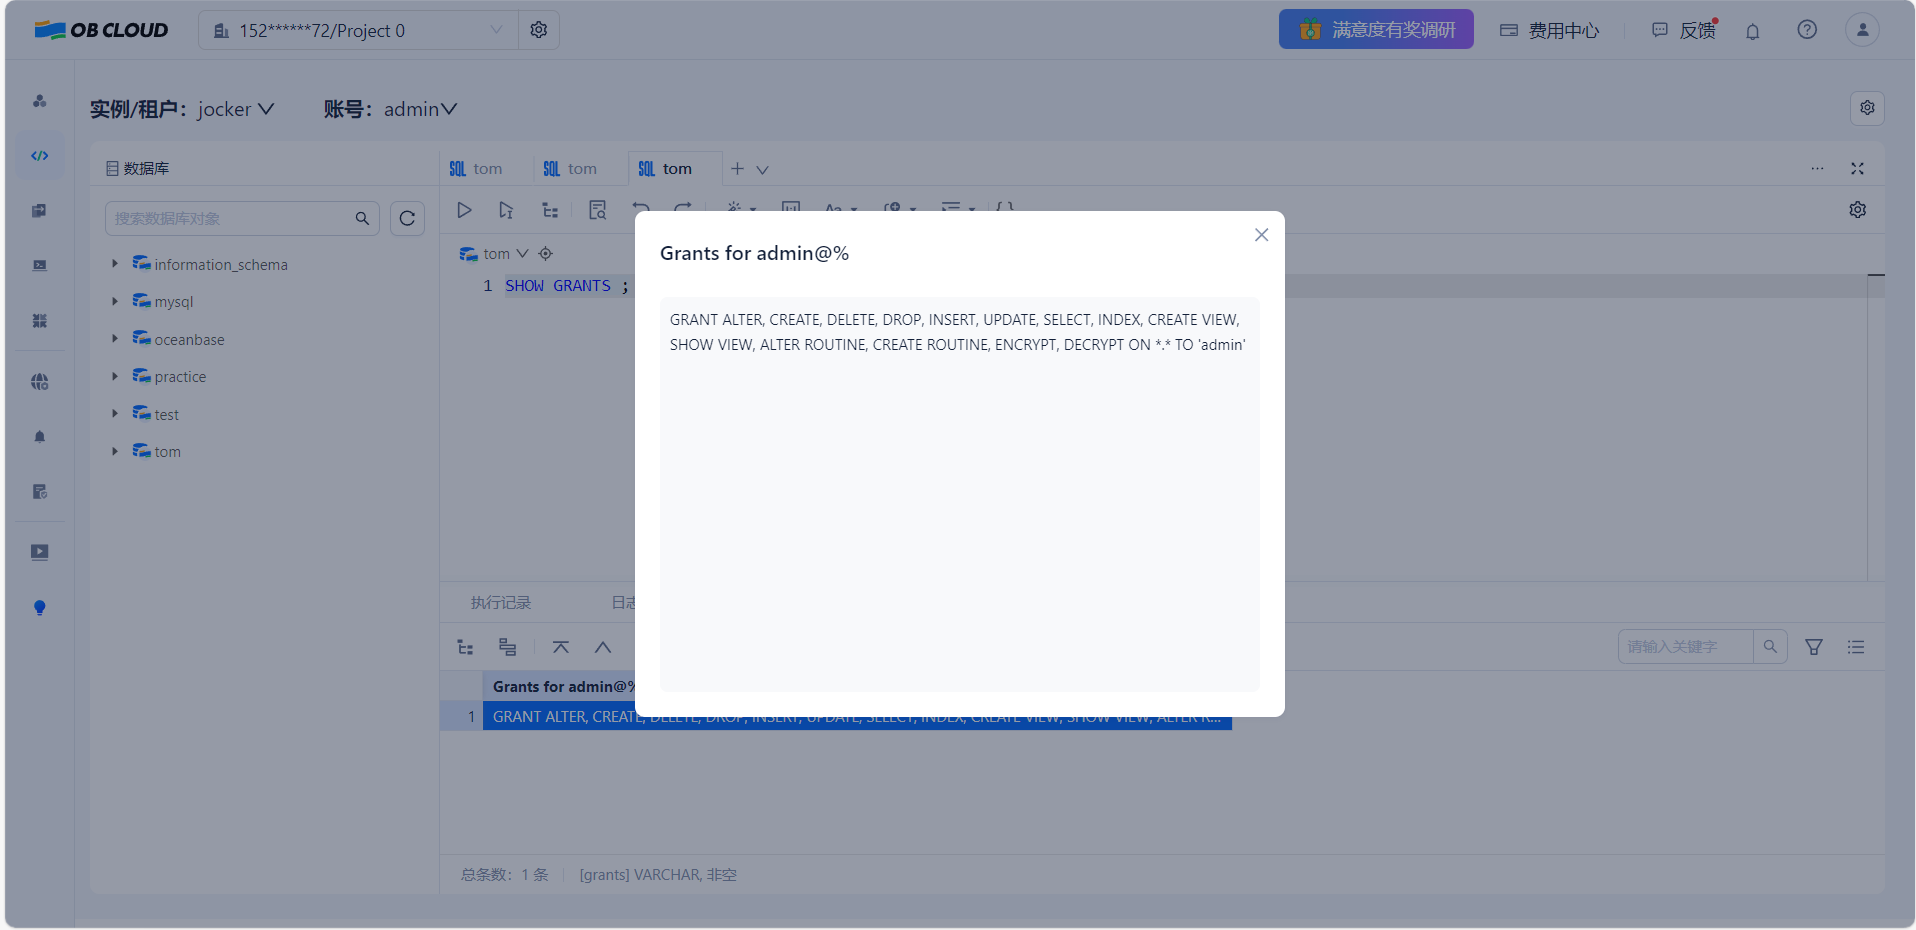1916x930 pixels.
Task: Open the notification bell icon
Action: pos(1752,31)
